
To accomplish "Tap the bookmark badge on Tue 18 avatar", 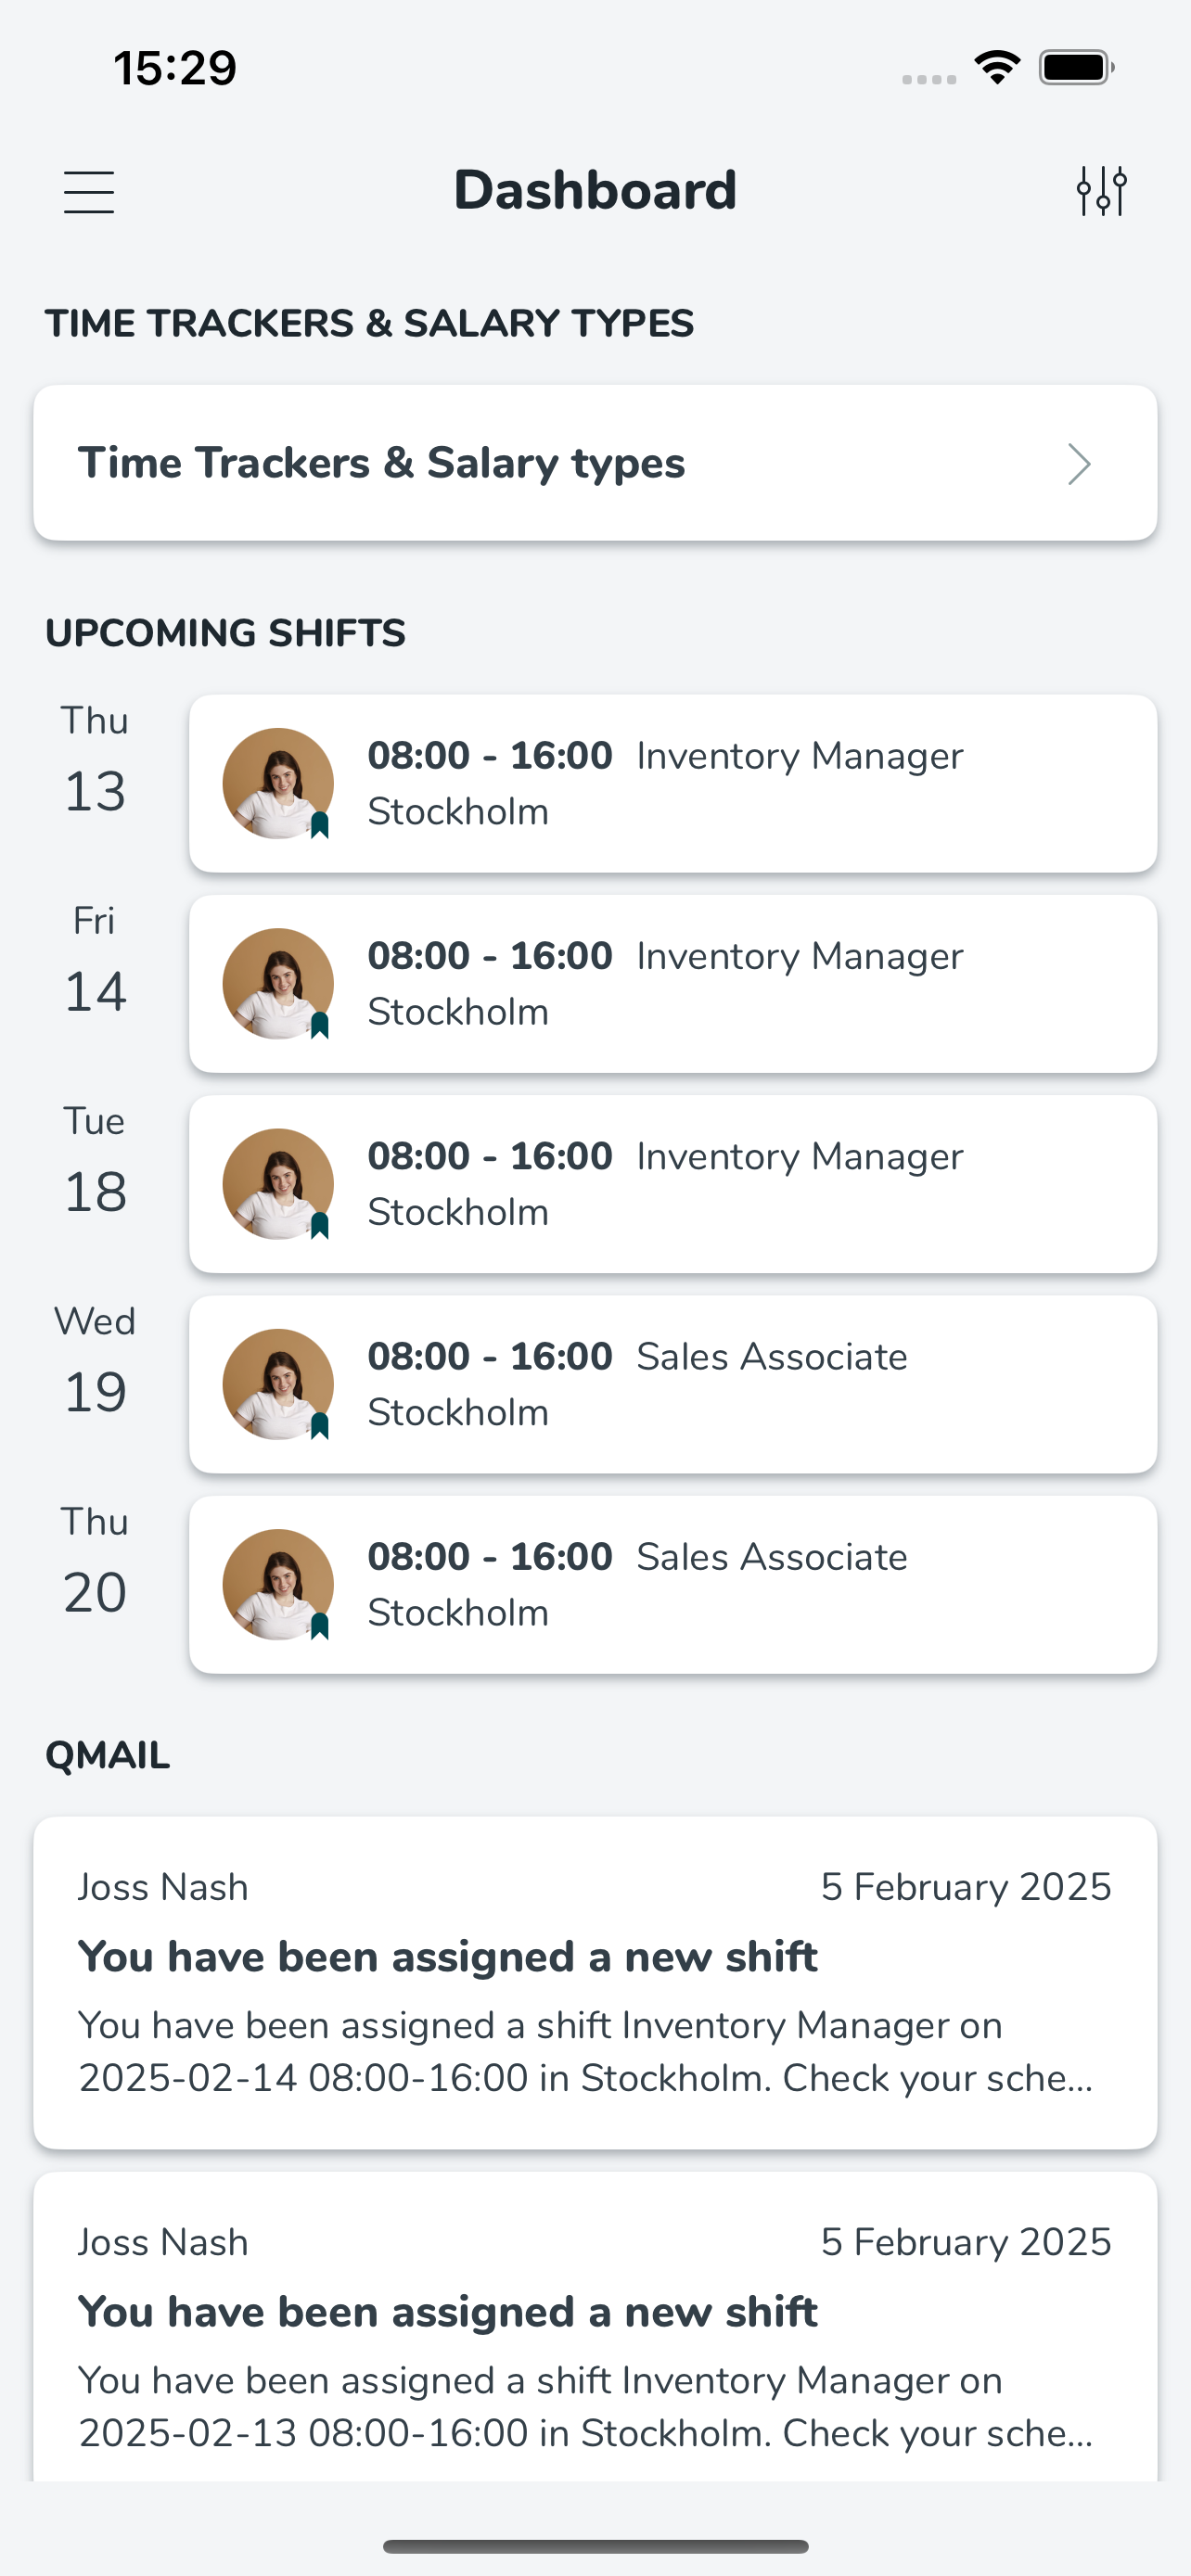I will 320,1225.
